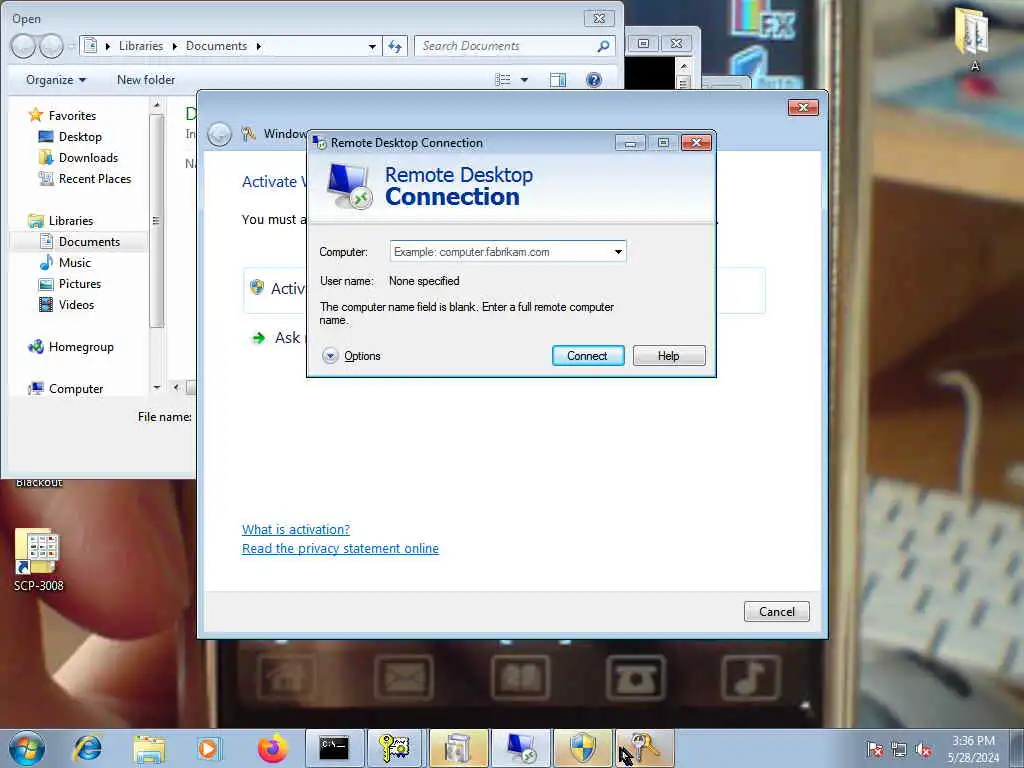Expand arrow after Documents in breadcrumb
The width and height of the screenshot is (1024, 768).
coord(259,46)
